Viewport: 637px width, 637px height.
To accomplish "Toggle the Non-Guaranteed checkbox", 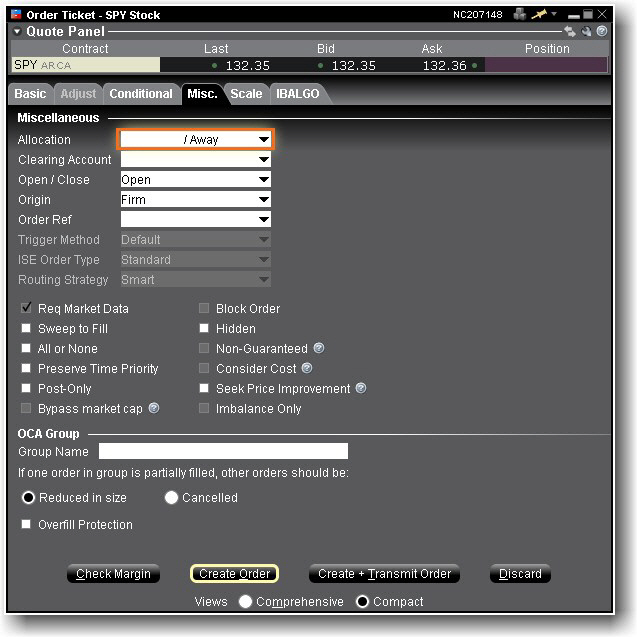I will point(204,348).
